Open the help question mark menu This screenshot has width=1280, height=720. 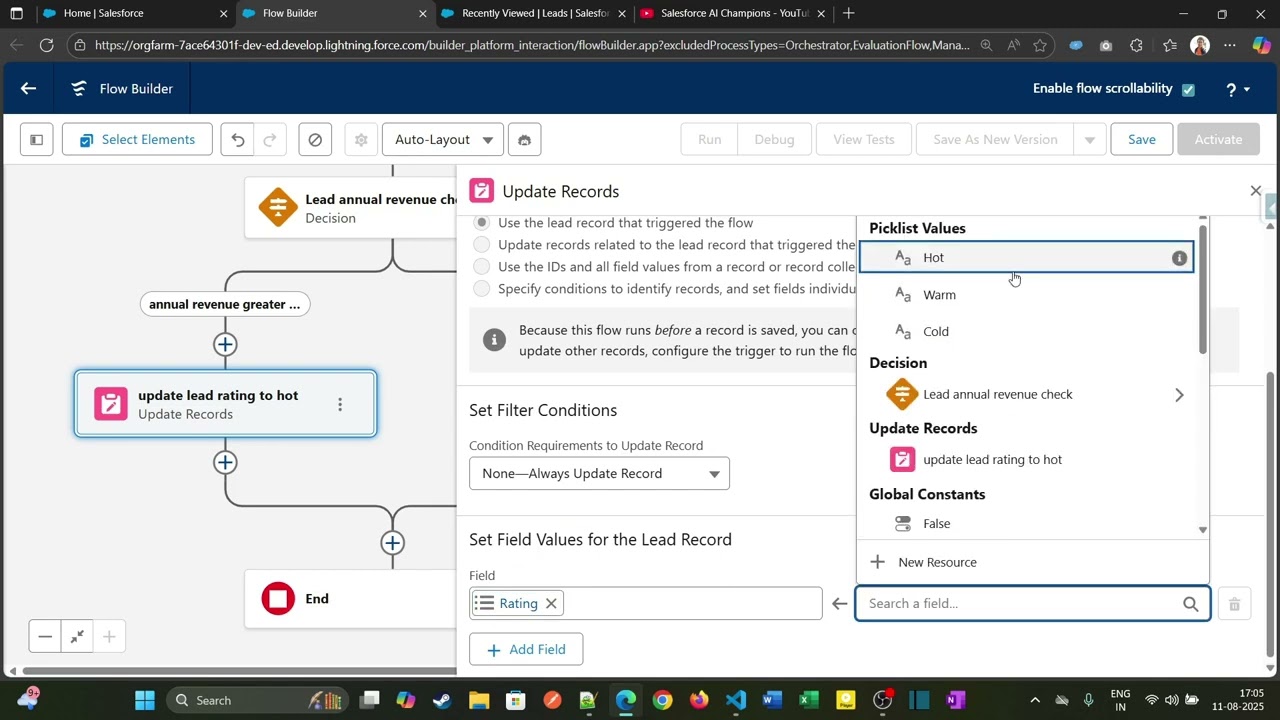1237,89
